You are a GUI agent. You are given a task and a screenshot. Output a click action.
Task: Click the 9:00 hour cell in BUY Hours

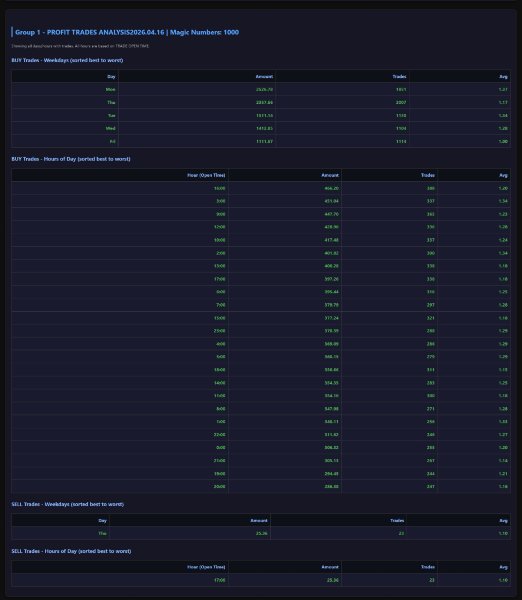click(120, 214)
